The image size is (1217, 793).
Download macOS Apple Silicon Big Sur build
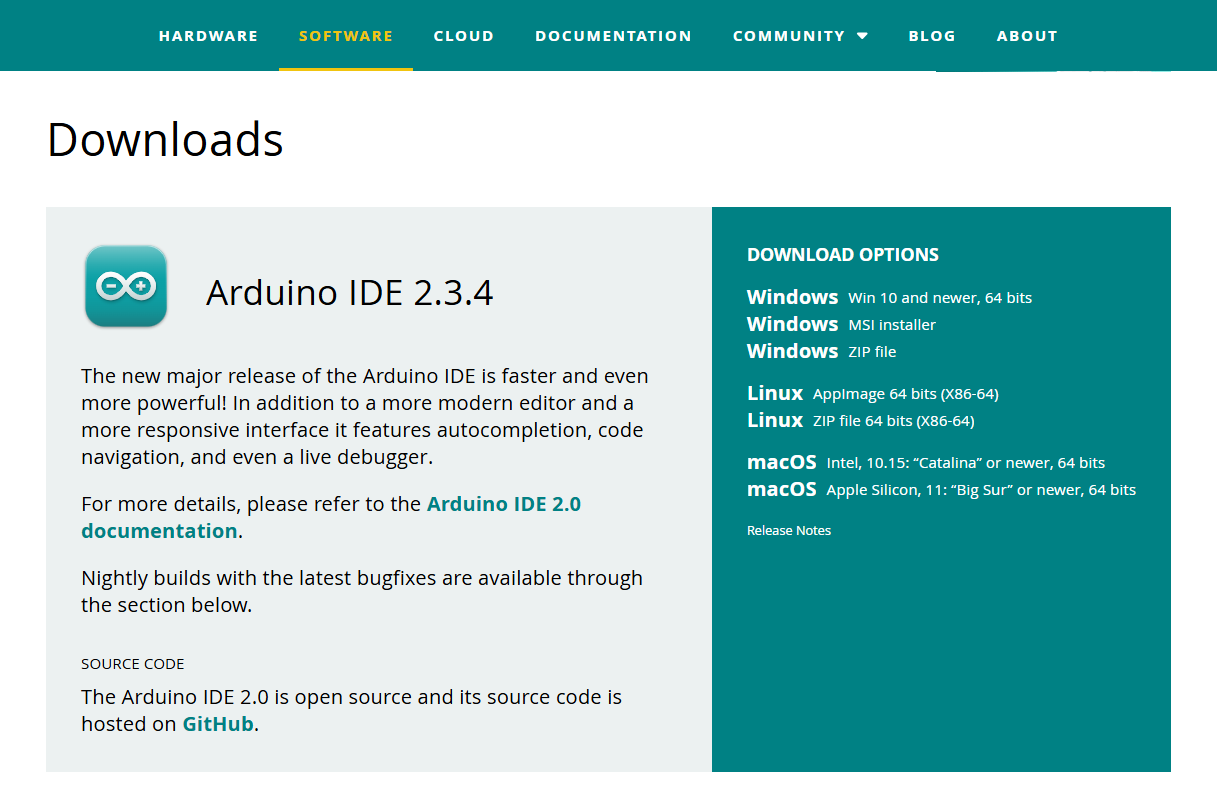[x=941, y=489]
